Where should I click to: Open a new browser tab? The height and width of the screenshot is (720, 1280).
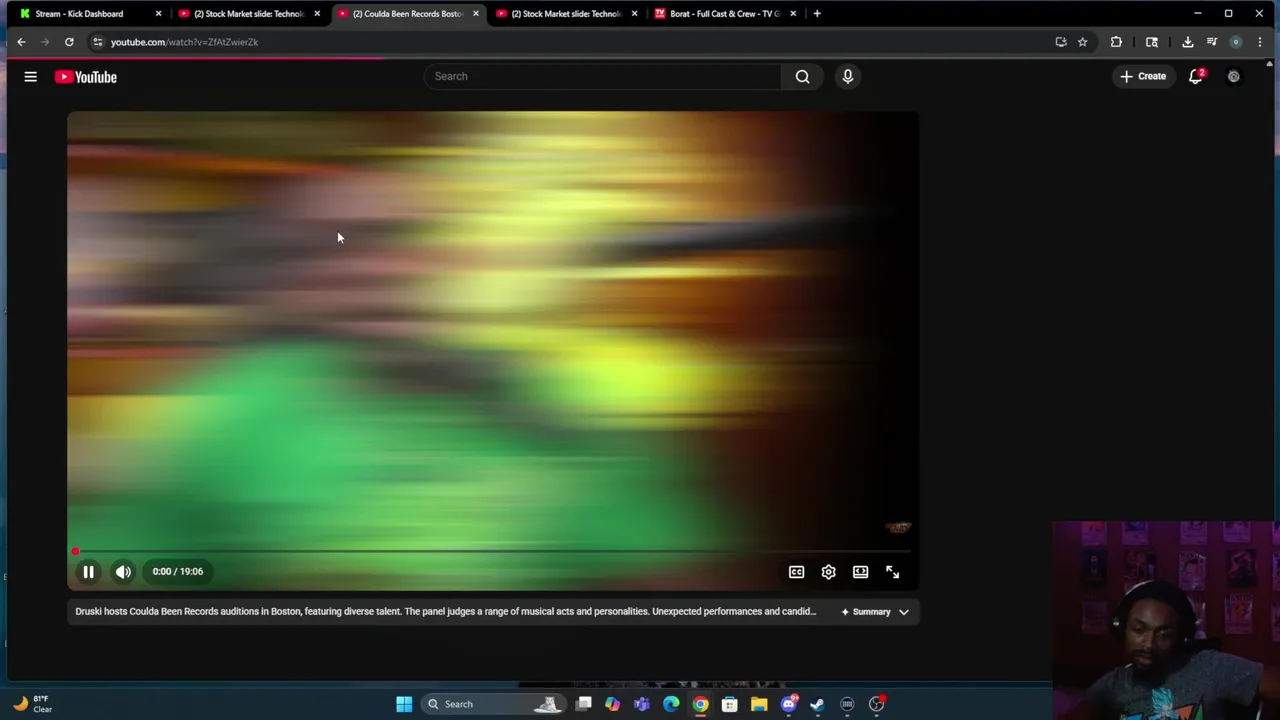click(x=817, y=14)
